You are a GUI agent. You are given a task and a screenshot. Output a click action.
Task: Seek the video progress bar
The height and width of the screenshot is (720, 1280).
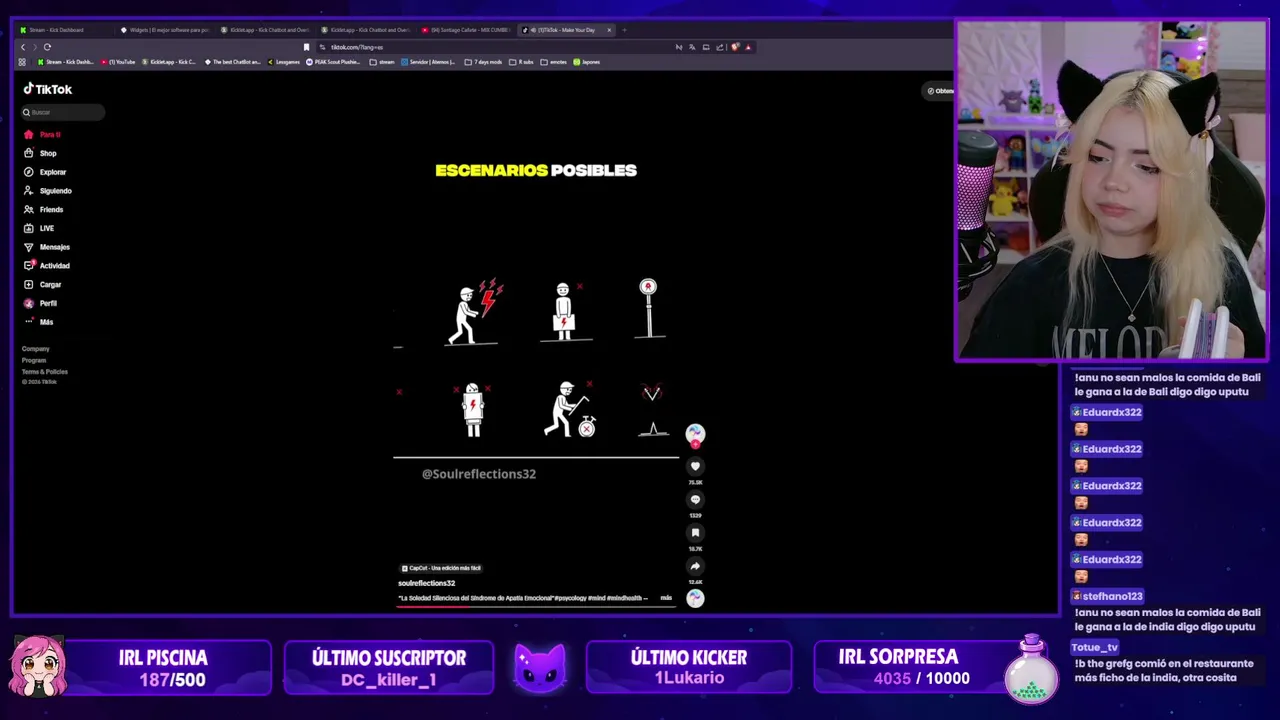[x=536, y=605]
